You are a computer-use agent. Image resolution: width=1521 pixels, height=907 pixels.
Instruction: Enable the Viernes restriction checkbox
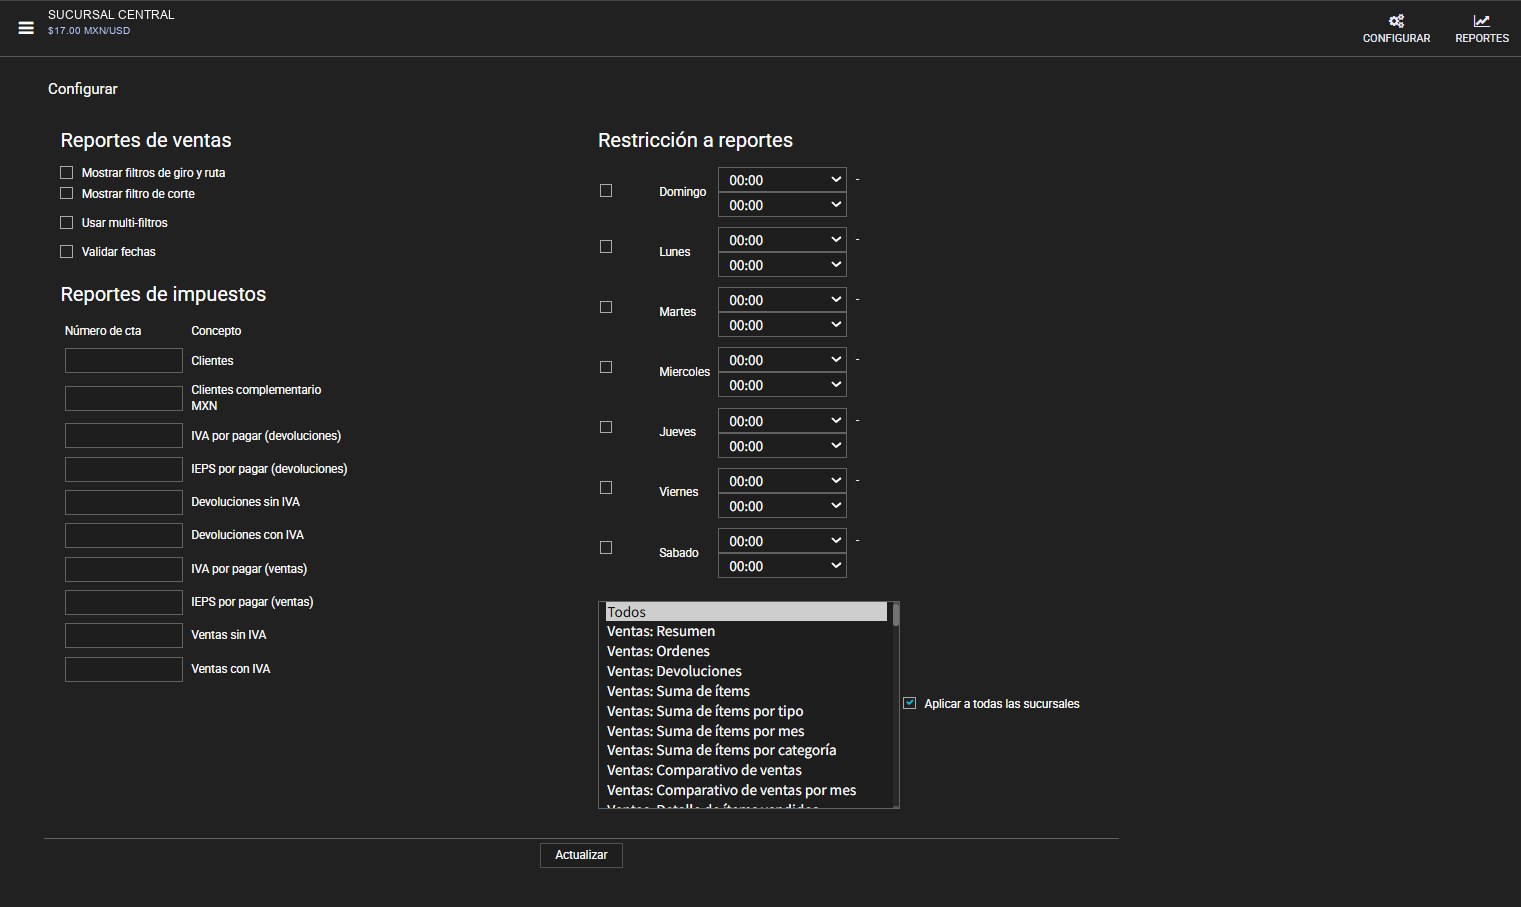606,488
